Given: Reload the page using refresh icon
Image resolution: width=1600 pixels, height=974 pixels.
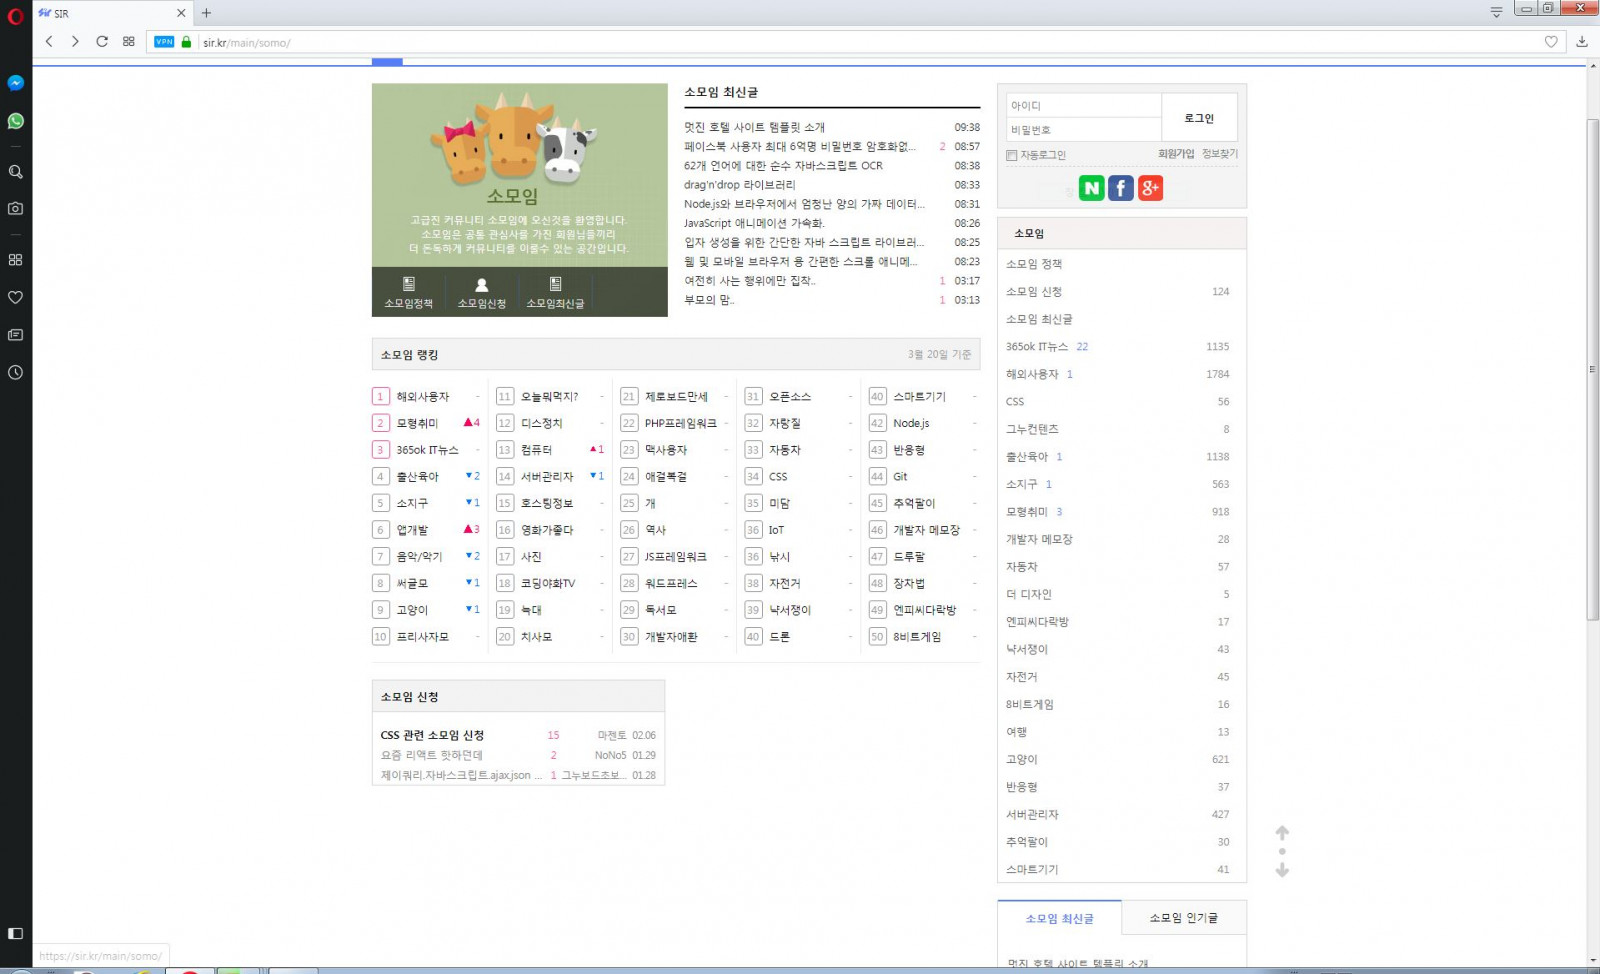Looking at the screenshot, I should 101,42.
